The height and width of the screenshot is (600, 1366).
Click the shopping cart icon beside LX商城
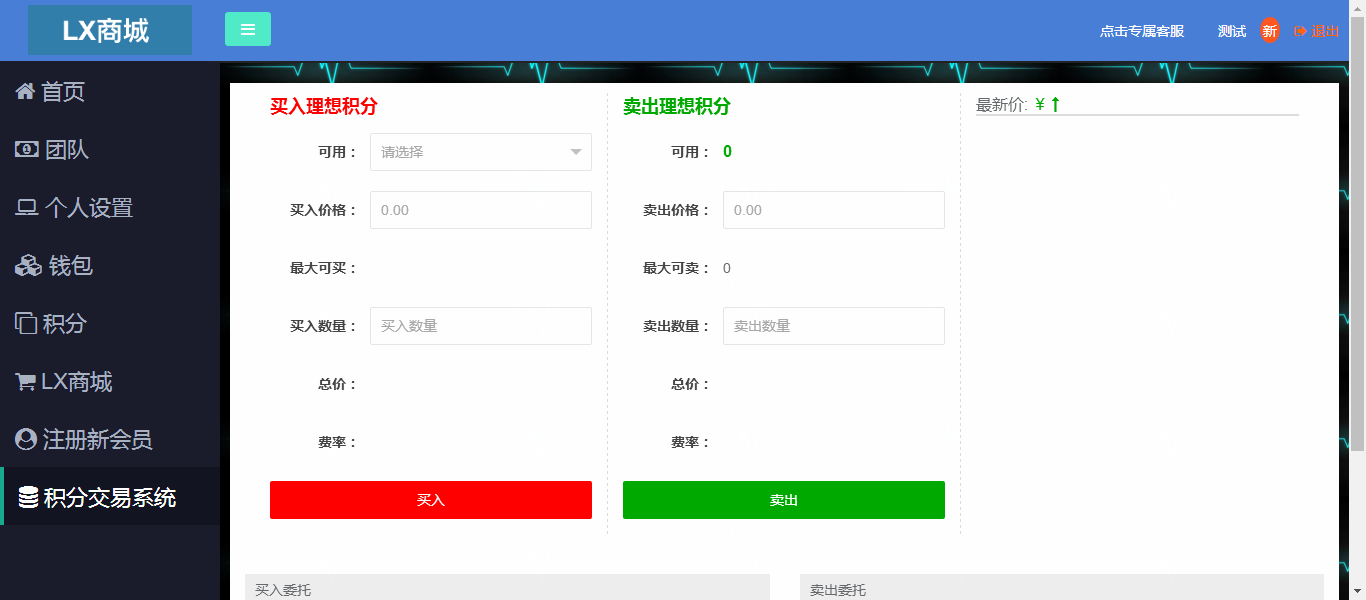25,382
